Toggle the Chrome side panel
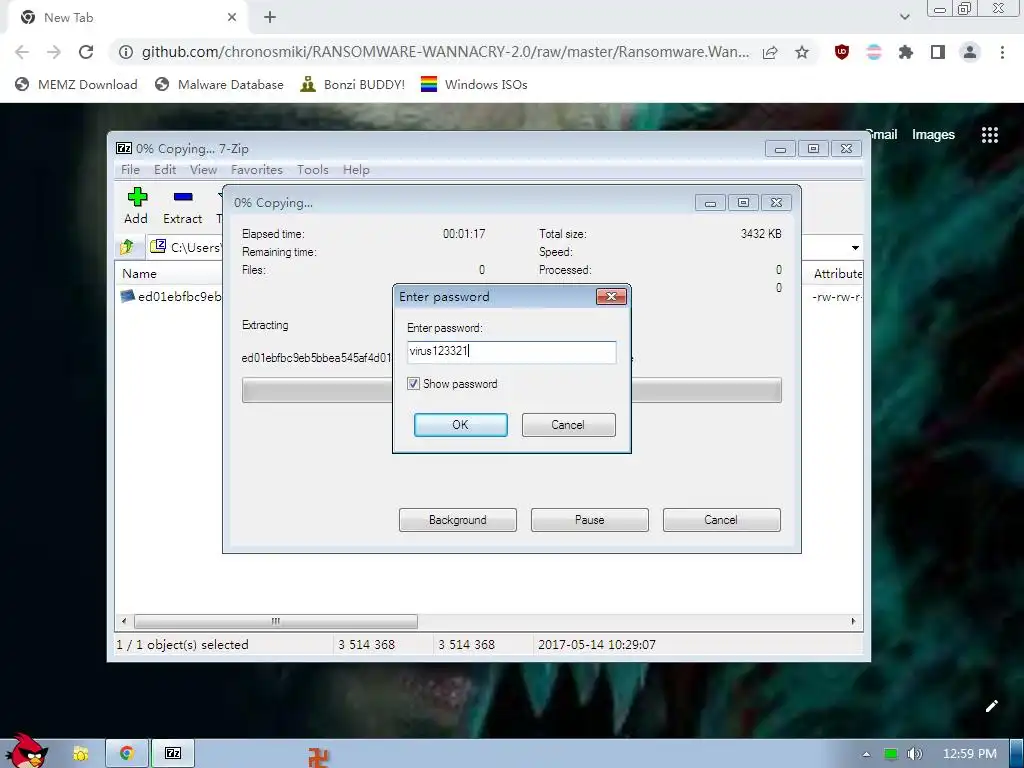Viewport: 1024px width, 768px height. (x=938, y=52)
